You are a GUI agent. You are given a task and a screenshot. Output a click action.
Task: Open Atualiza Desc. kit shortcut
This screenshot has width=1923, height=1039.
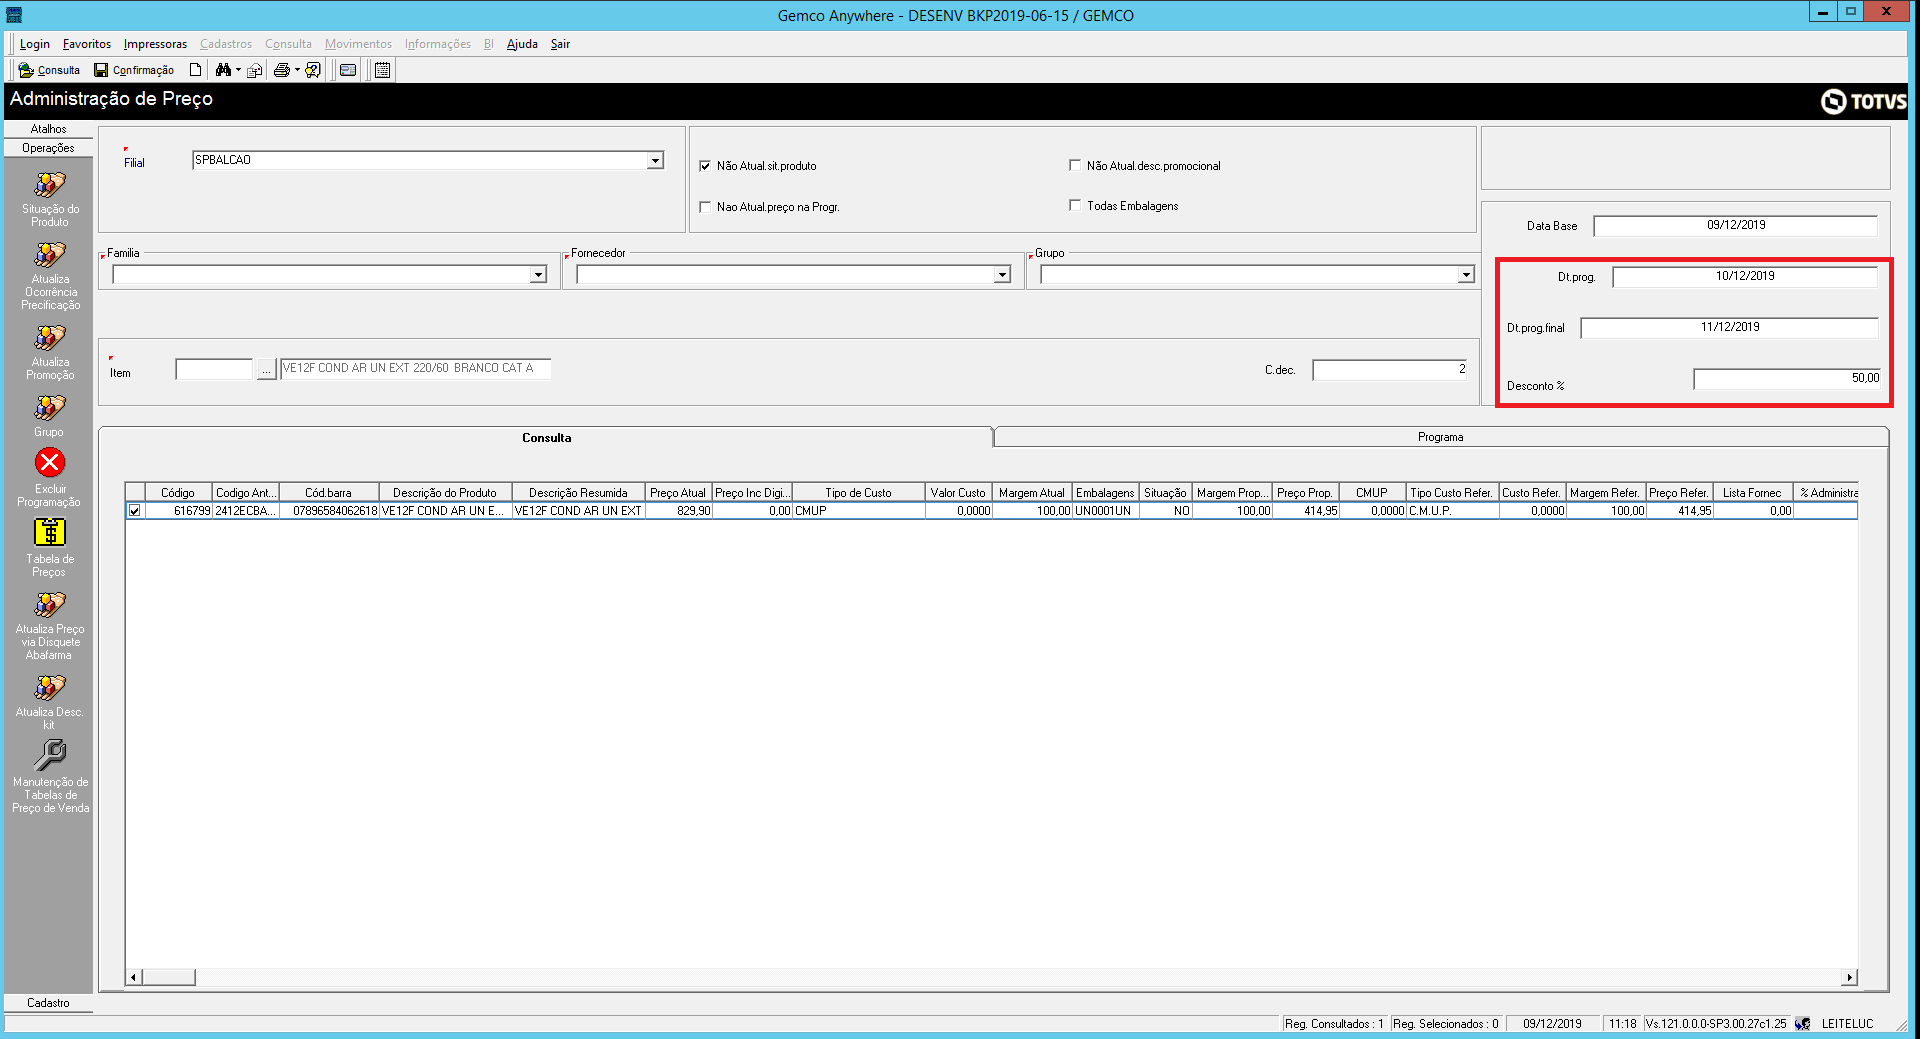point(50,701)
